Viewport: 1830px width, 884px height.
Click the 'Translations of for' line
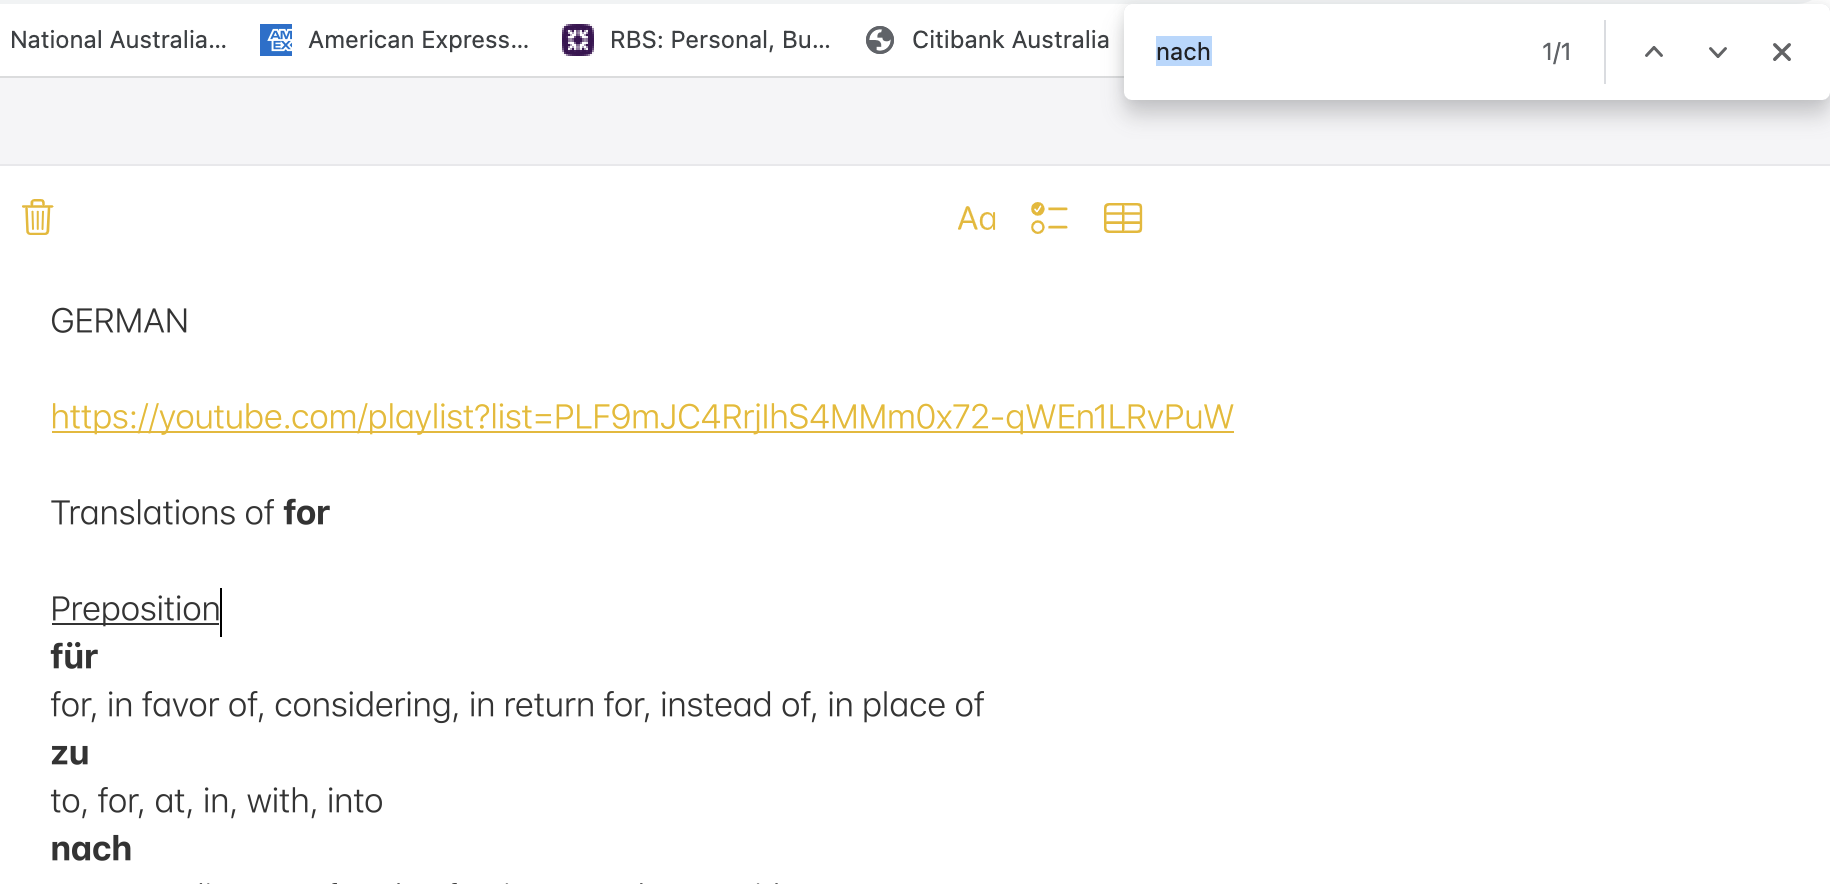(190, 513)
